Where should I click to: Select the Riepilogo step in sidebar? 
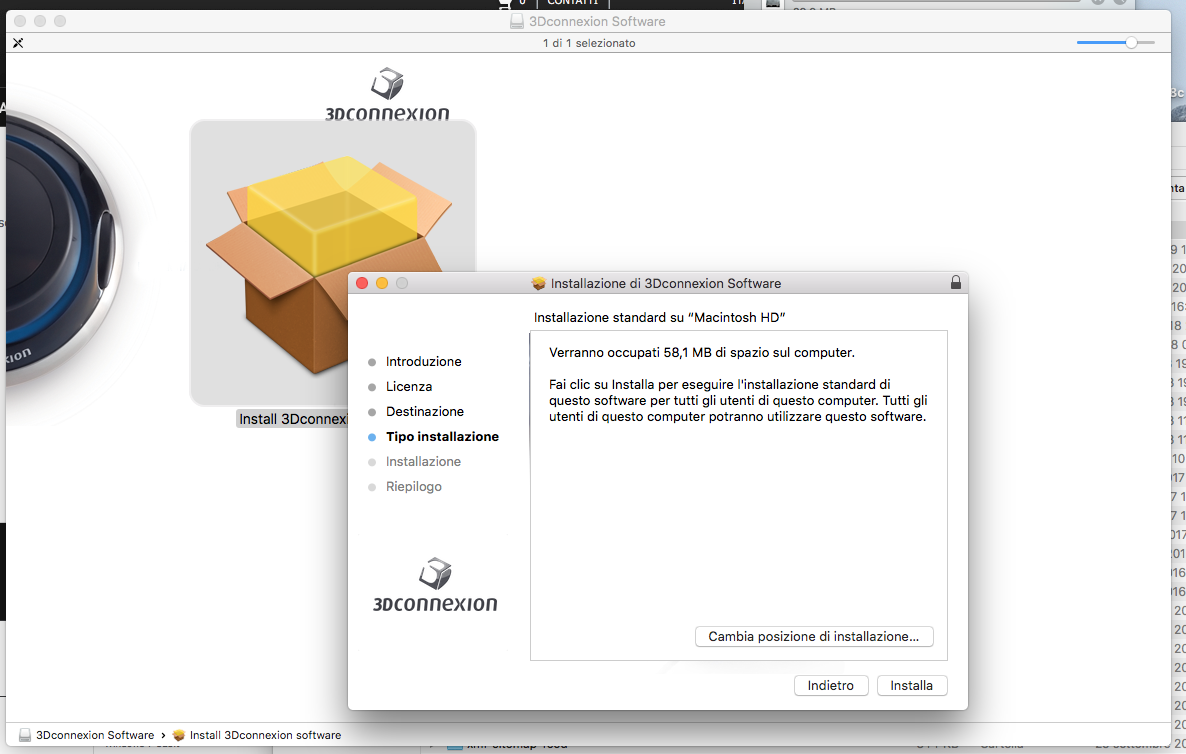click(x=413, y=486)
